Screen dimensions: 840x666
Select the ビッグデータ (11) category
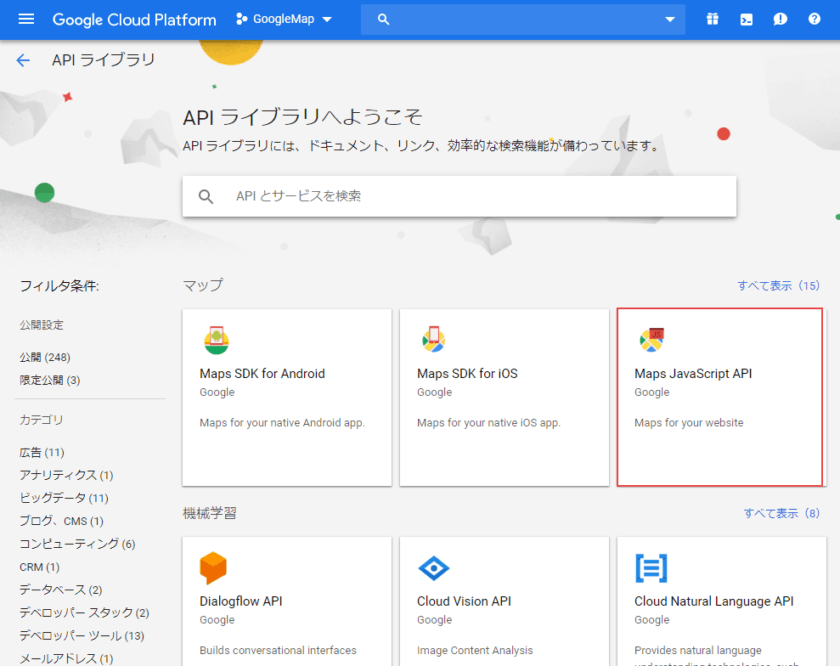click(x=64, y=498)
